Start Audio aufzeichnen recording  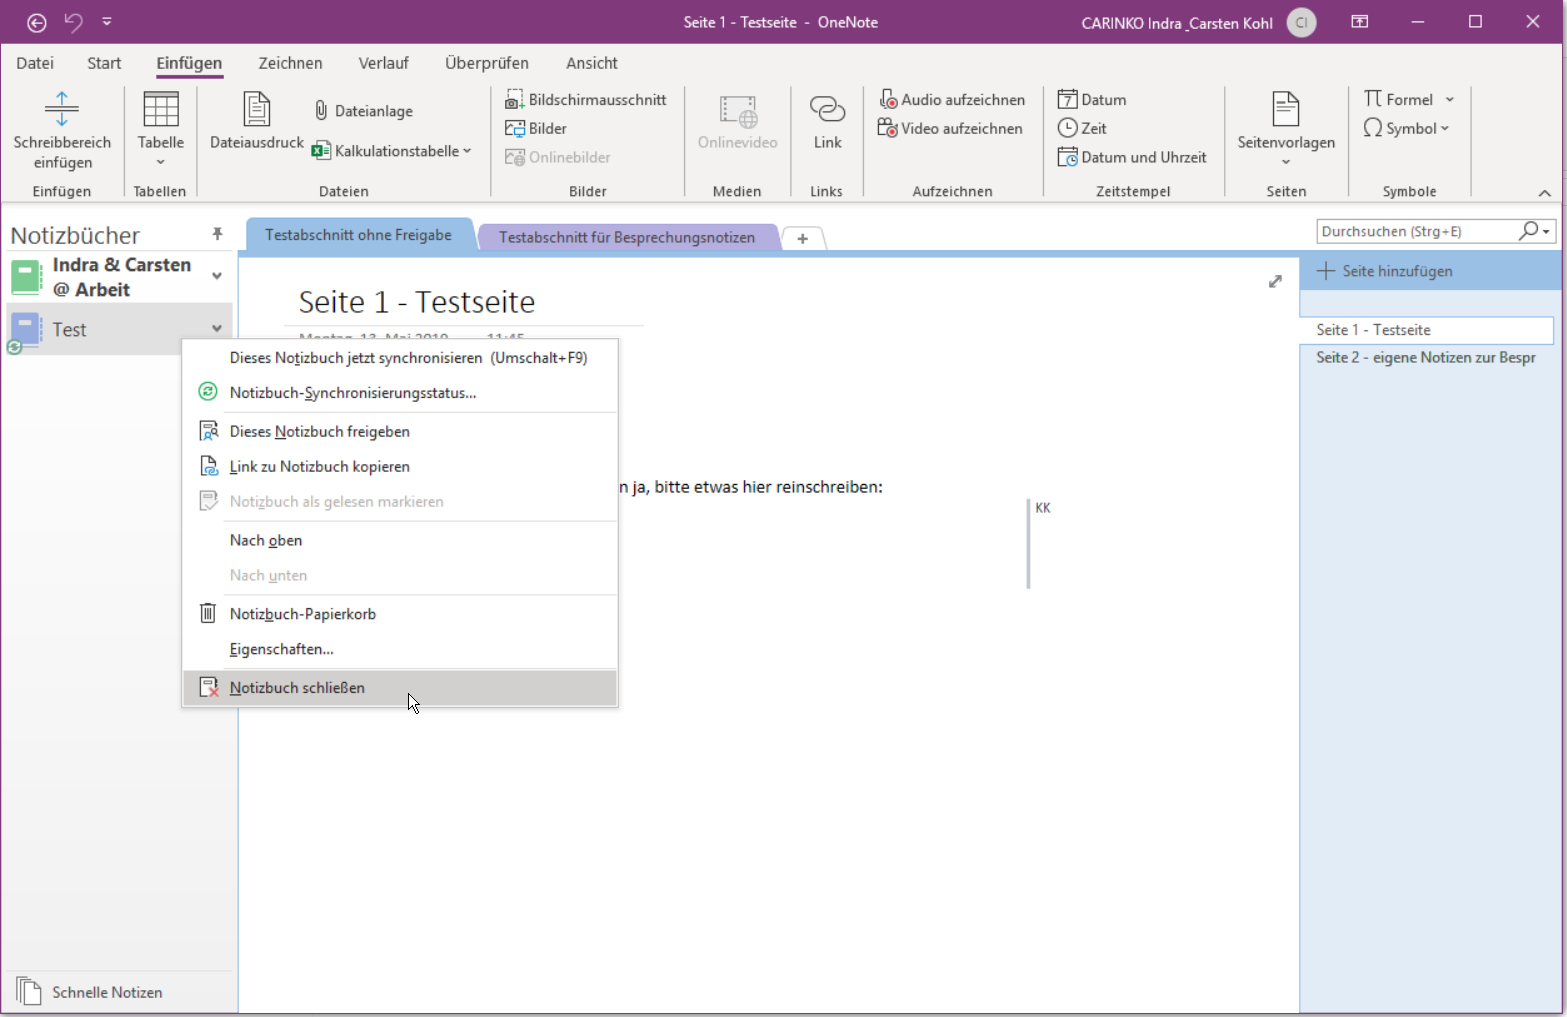pos(952,100)
